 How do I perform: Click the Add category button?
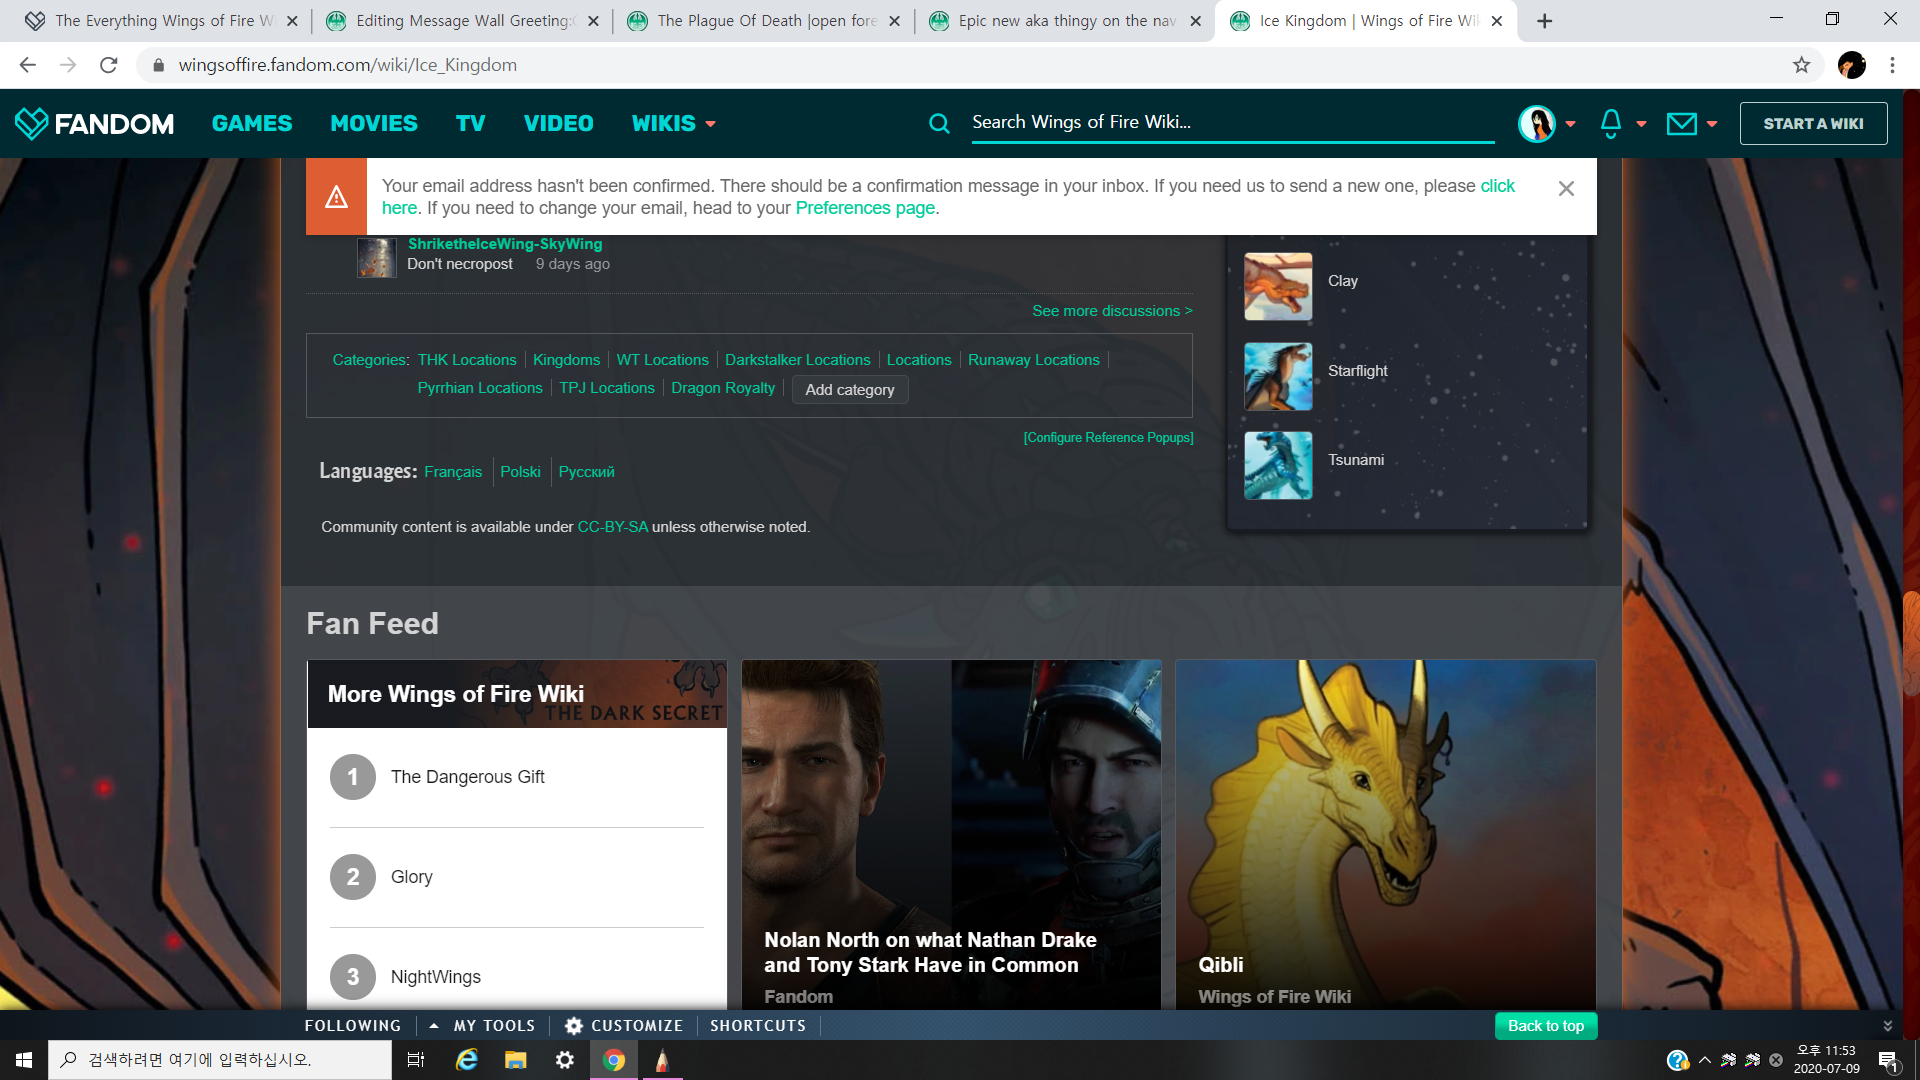pos(849,390)
